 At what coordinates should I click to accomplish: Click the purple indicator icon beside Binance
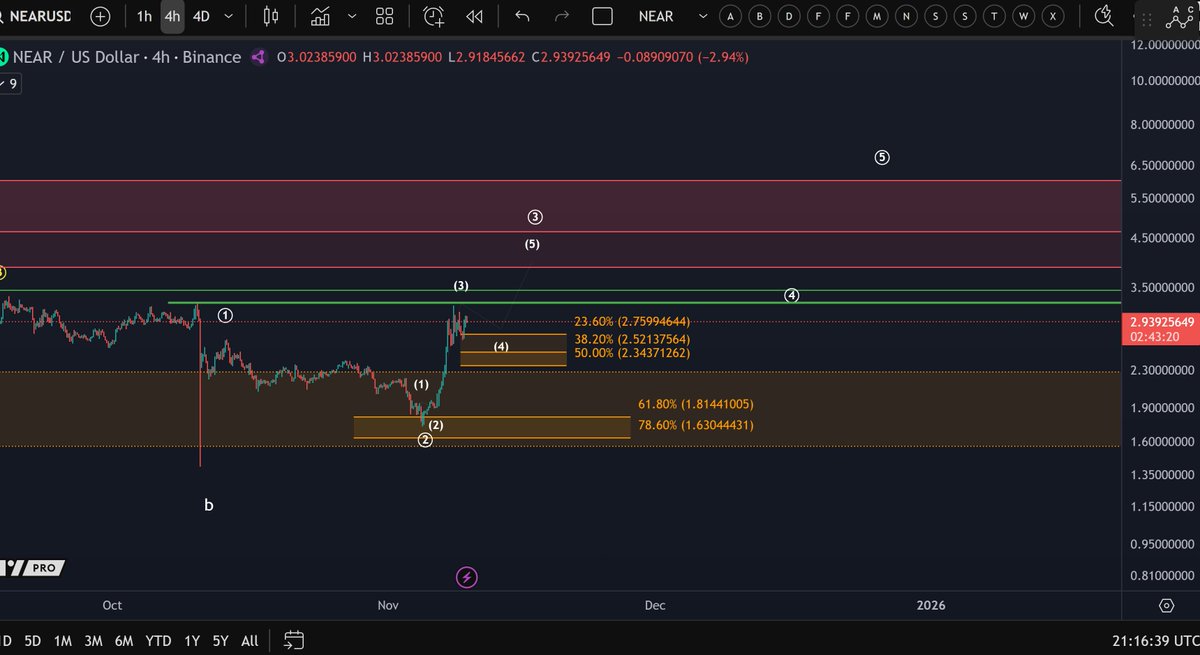pos(258,57)
